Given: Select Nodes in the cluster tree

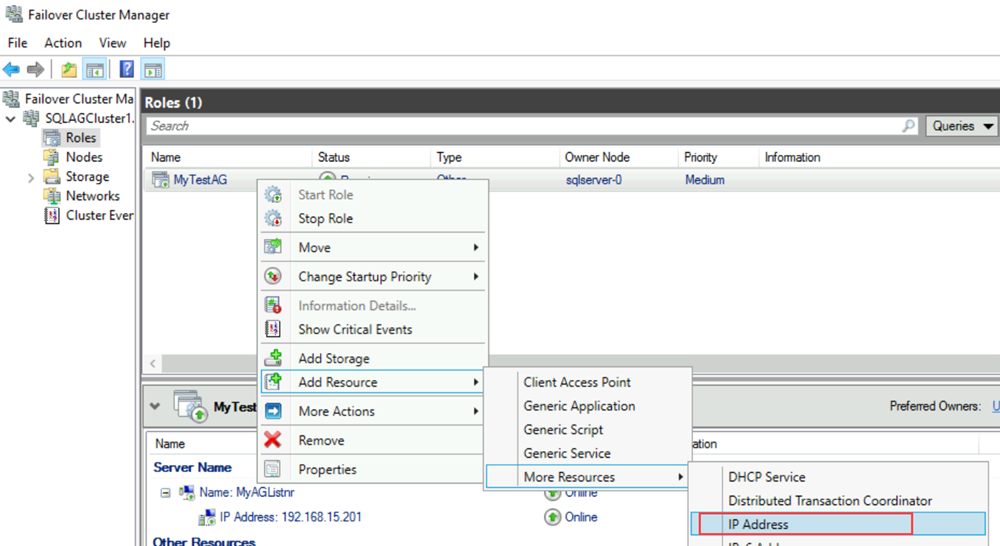Looking at the screenshot, I should click(x=84, y=157).
